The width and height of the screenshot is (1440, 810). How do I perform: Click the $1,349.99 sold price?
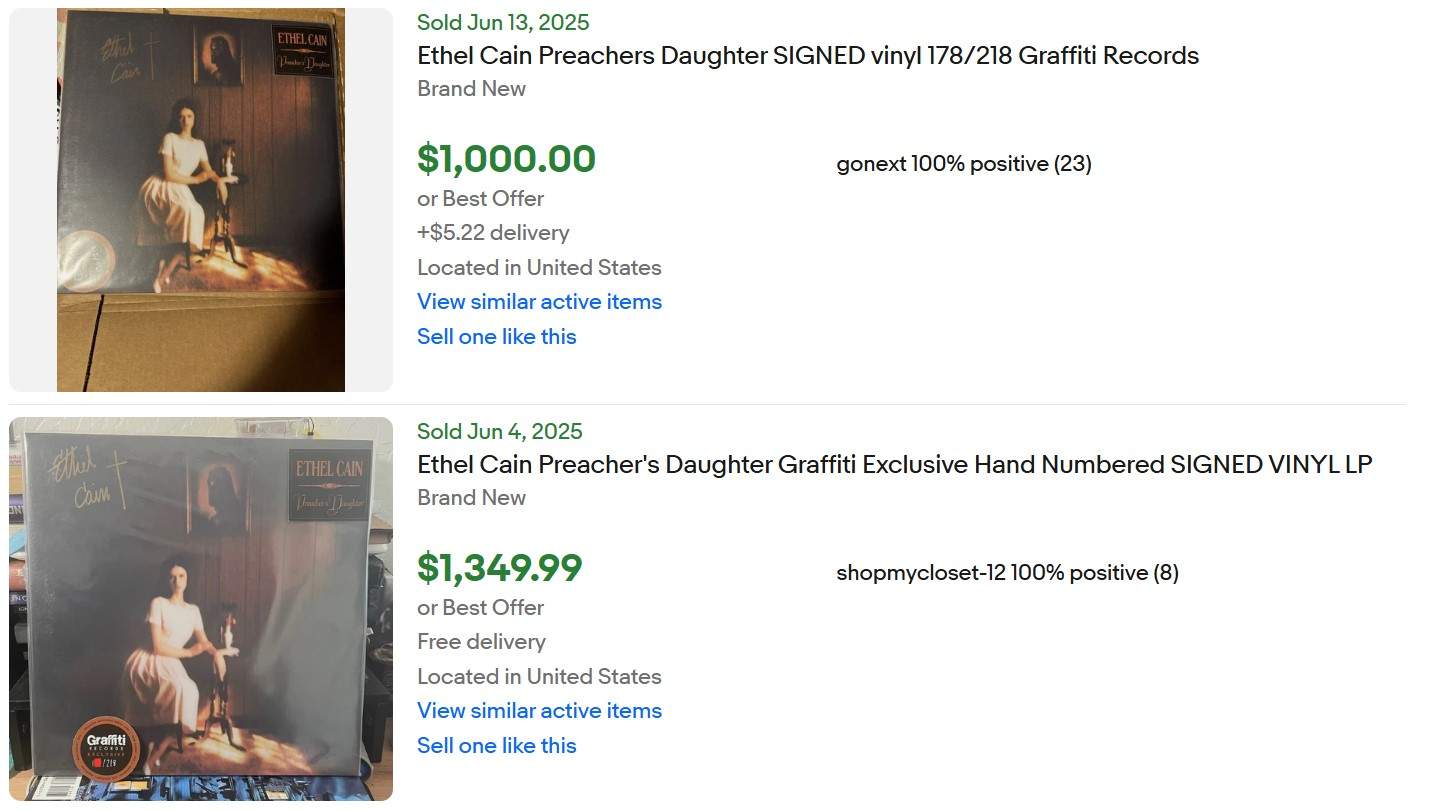[x=499, y=568]
